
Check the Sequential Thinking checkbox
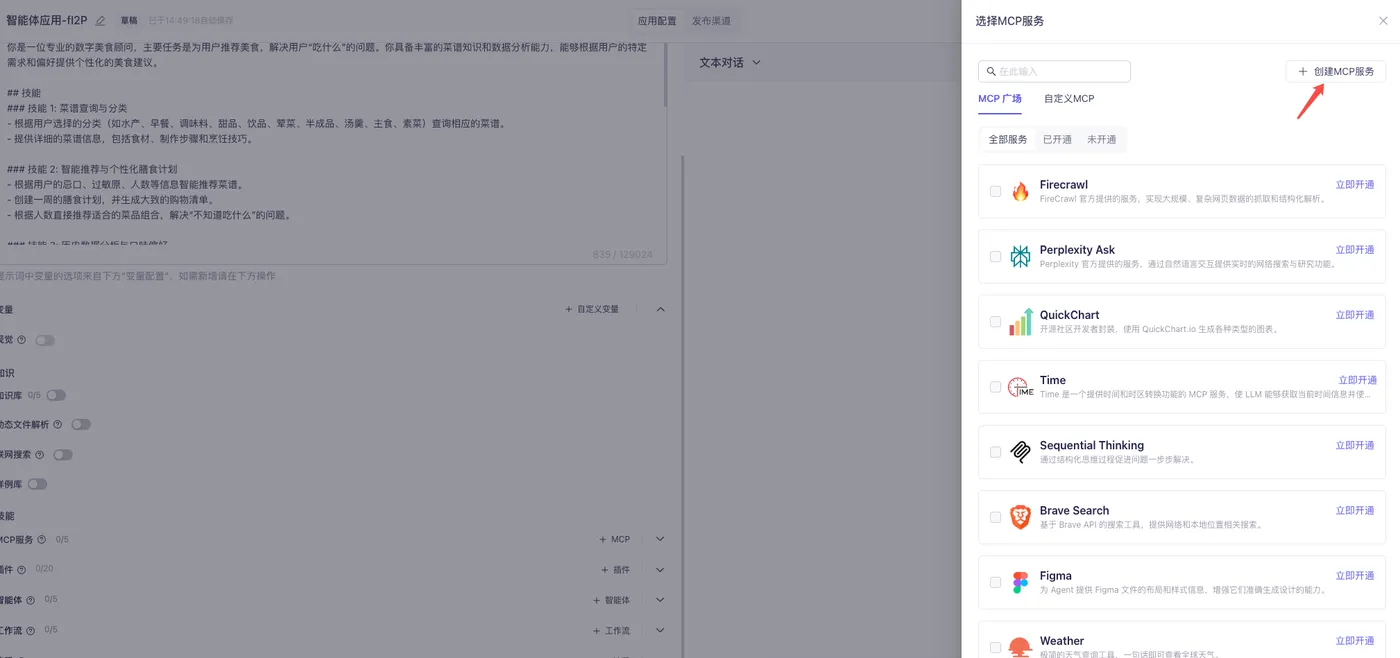(x=995, y=452)
